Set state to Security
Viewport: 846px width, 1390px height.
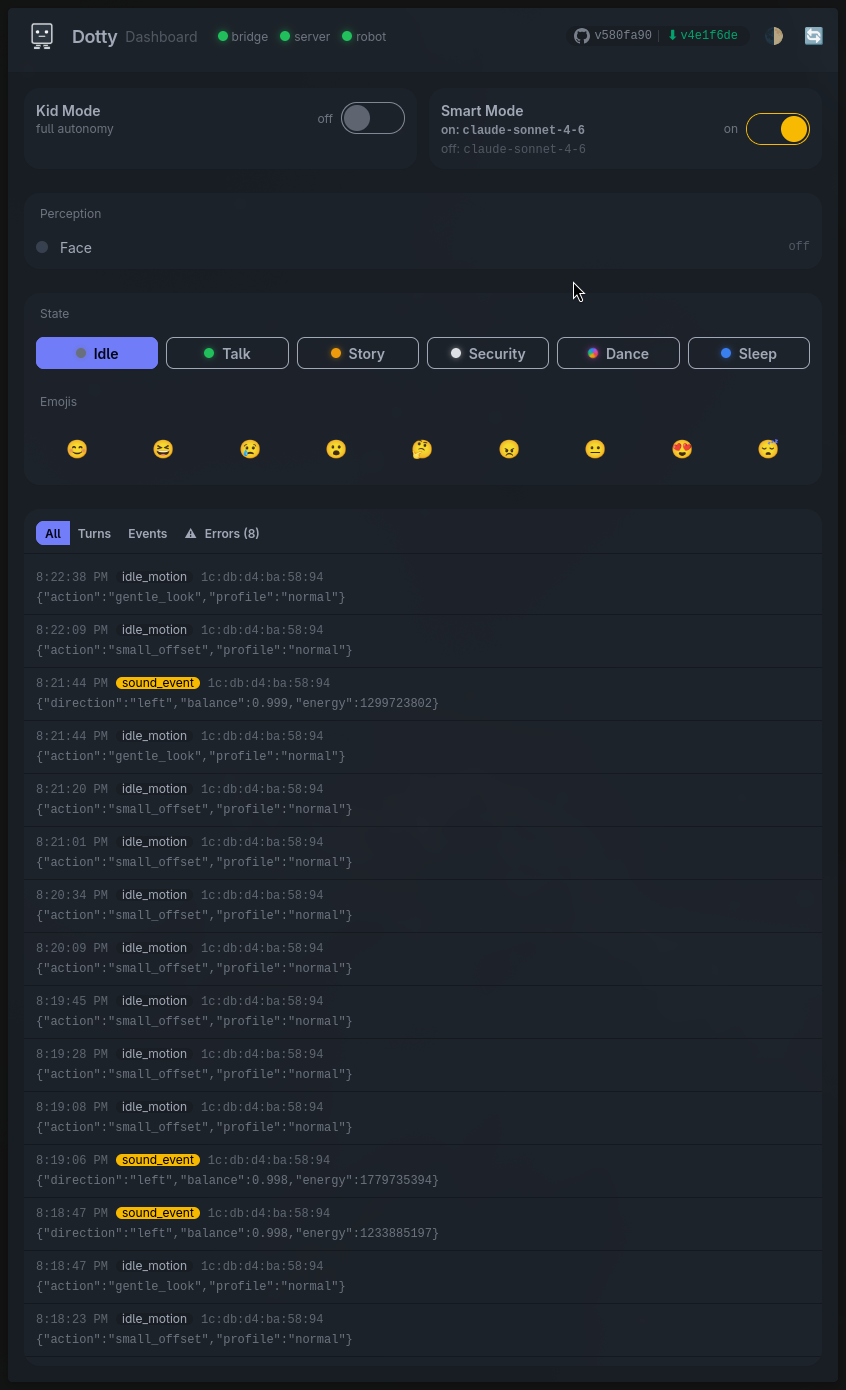488,353
